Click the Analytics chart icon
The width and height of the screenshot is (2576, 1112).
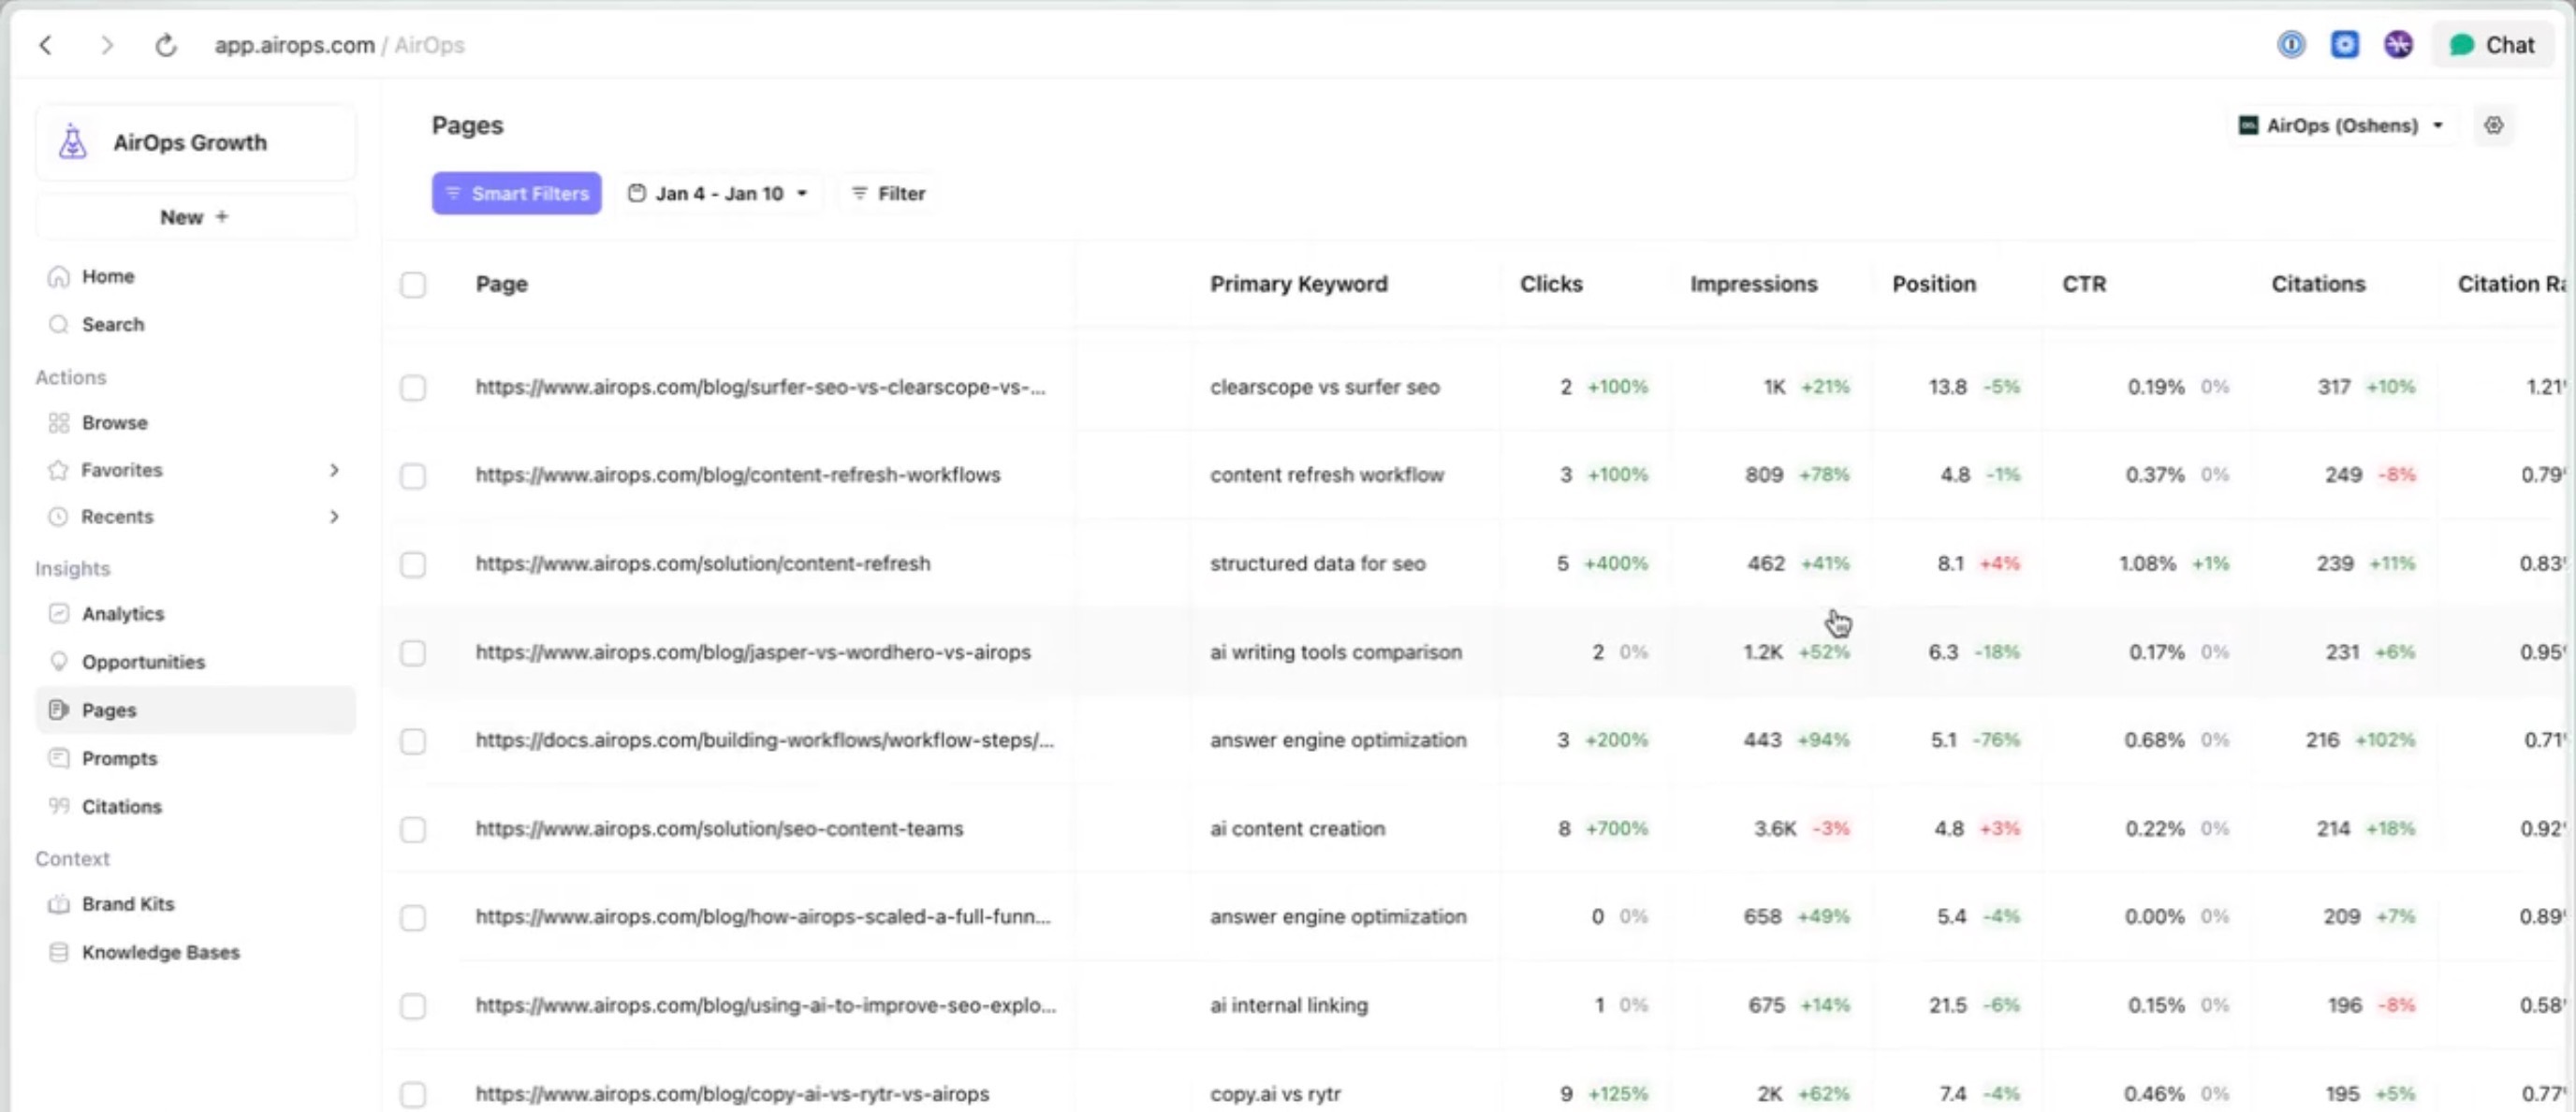coord(59,613)
